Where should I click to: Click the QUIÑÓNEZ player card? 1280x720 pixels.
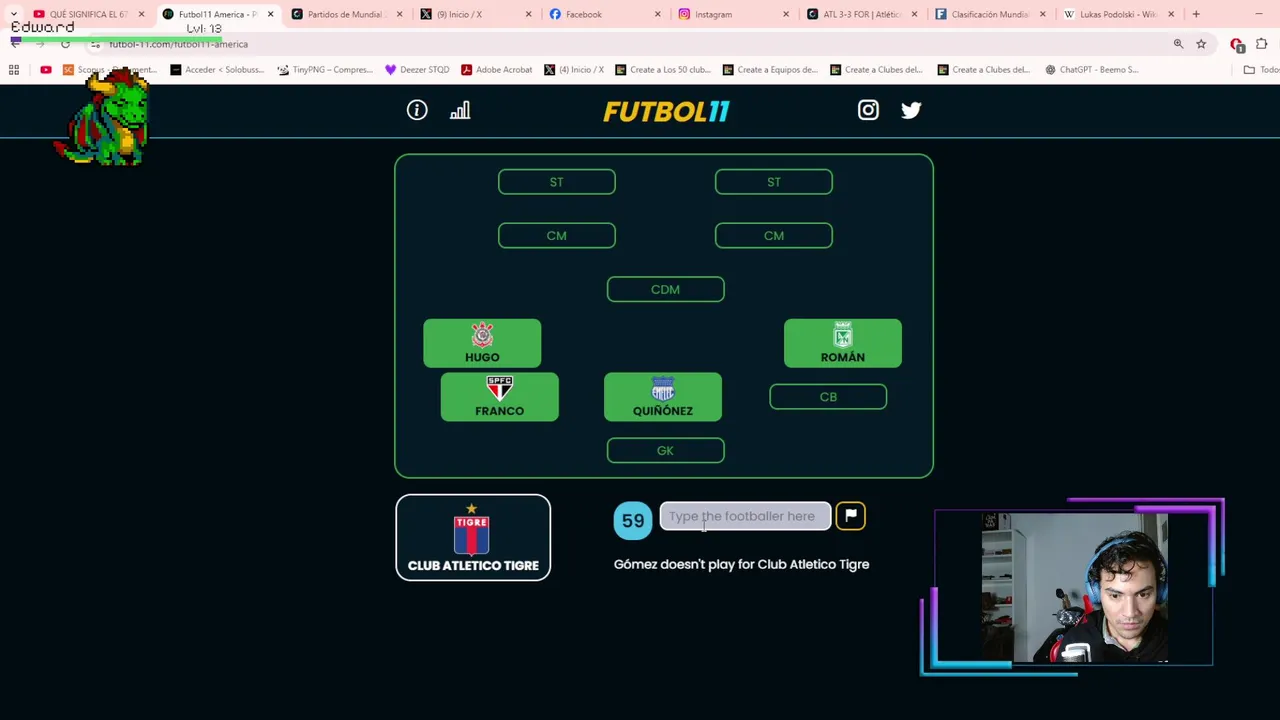(663, 397)
